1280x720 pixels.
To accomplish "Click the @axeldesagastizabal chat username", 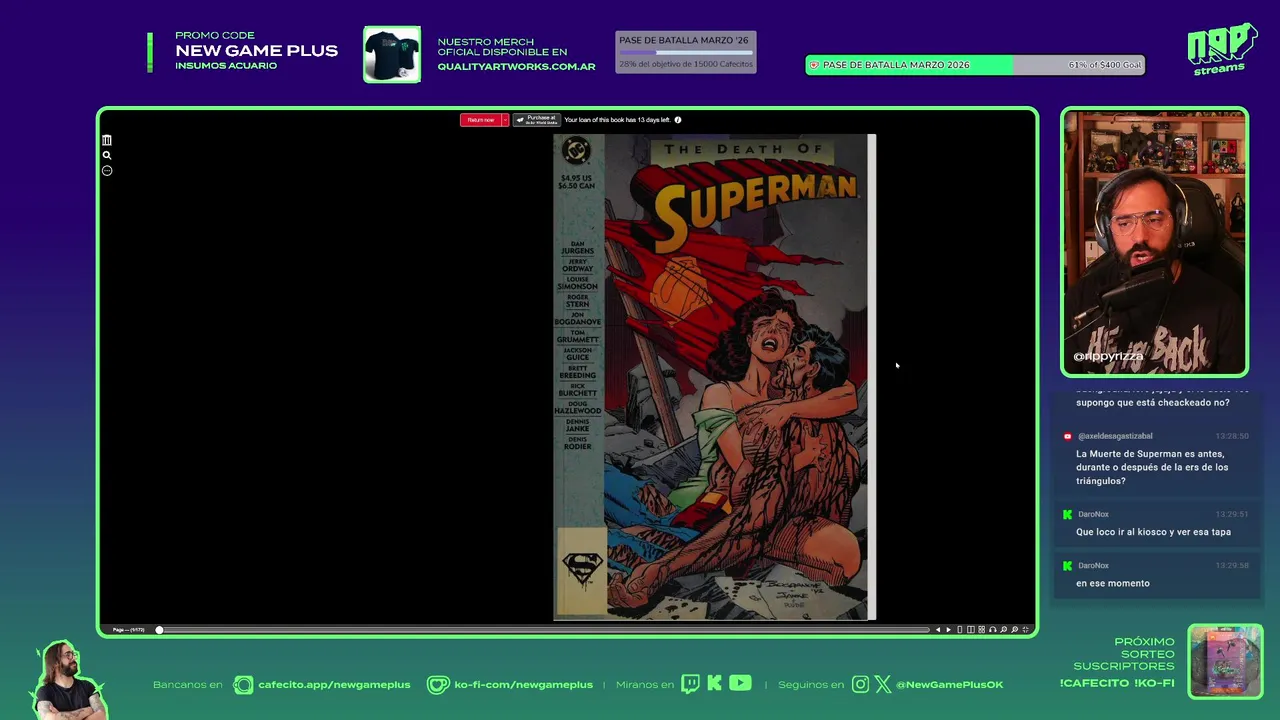I will [x=1115, y=436].
